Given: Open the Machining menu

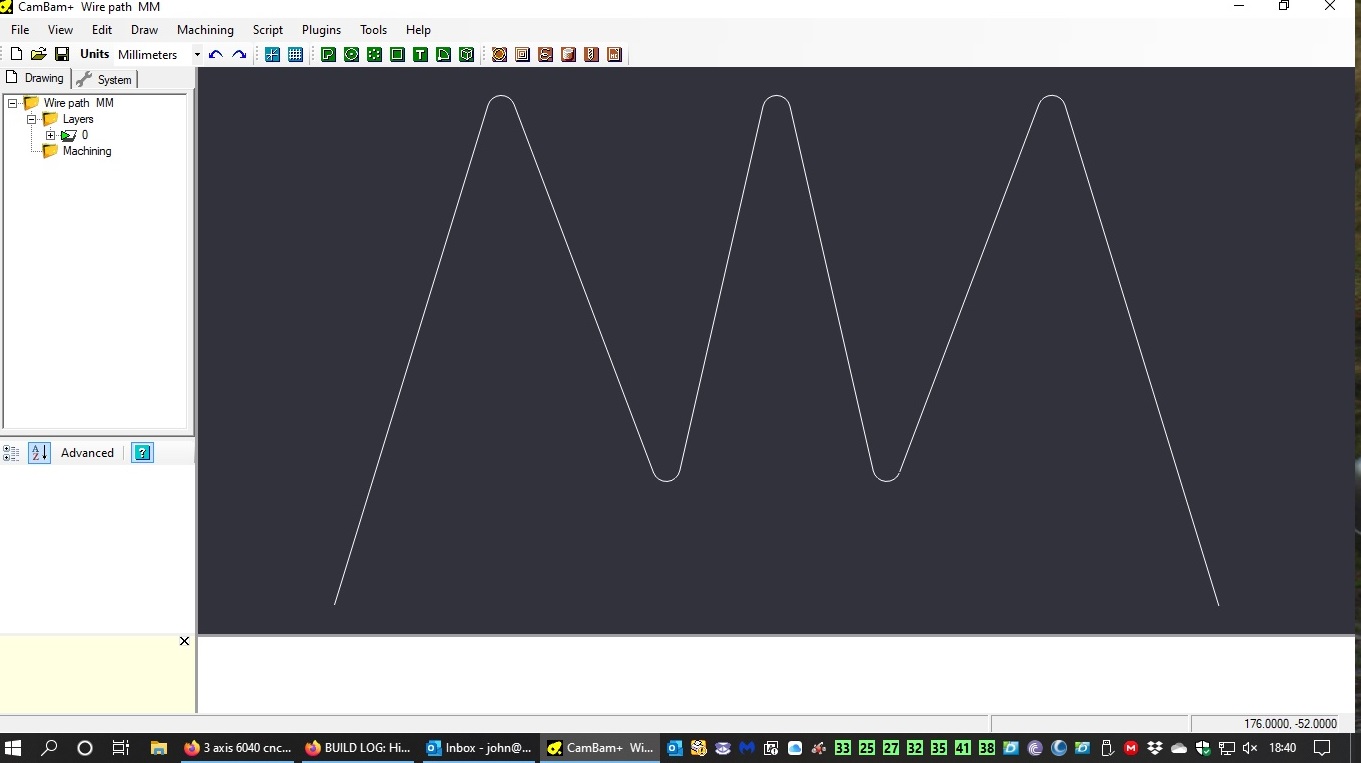Looking at the screenshot, I should (x=205, y=30).
